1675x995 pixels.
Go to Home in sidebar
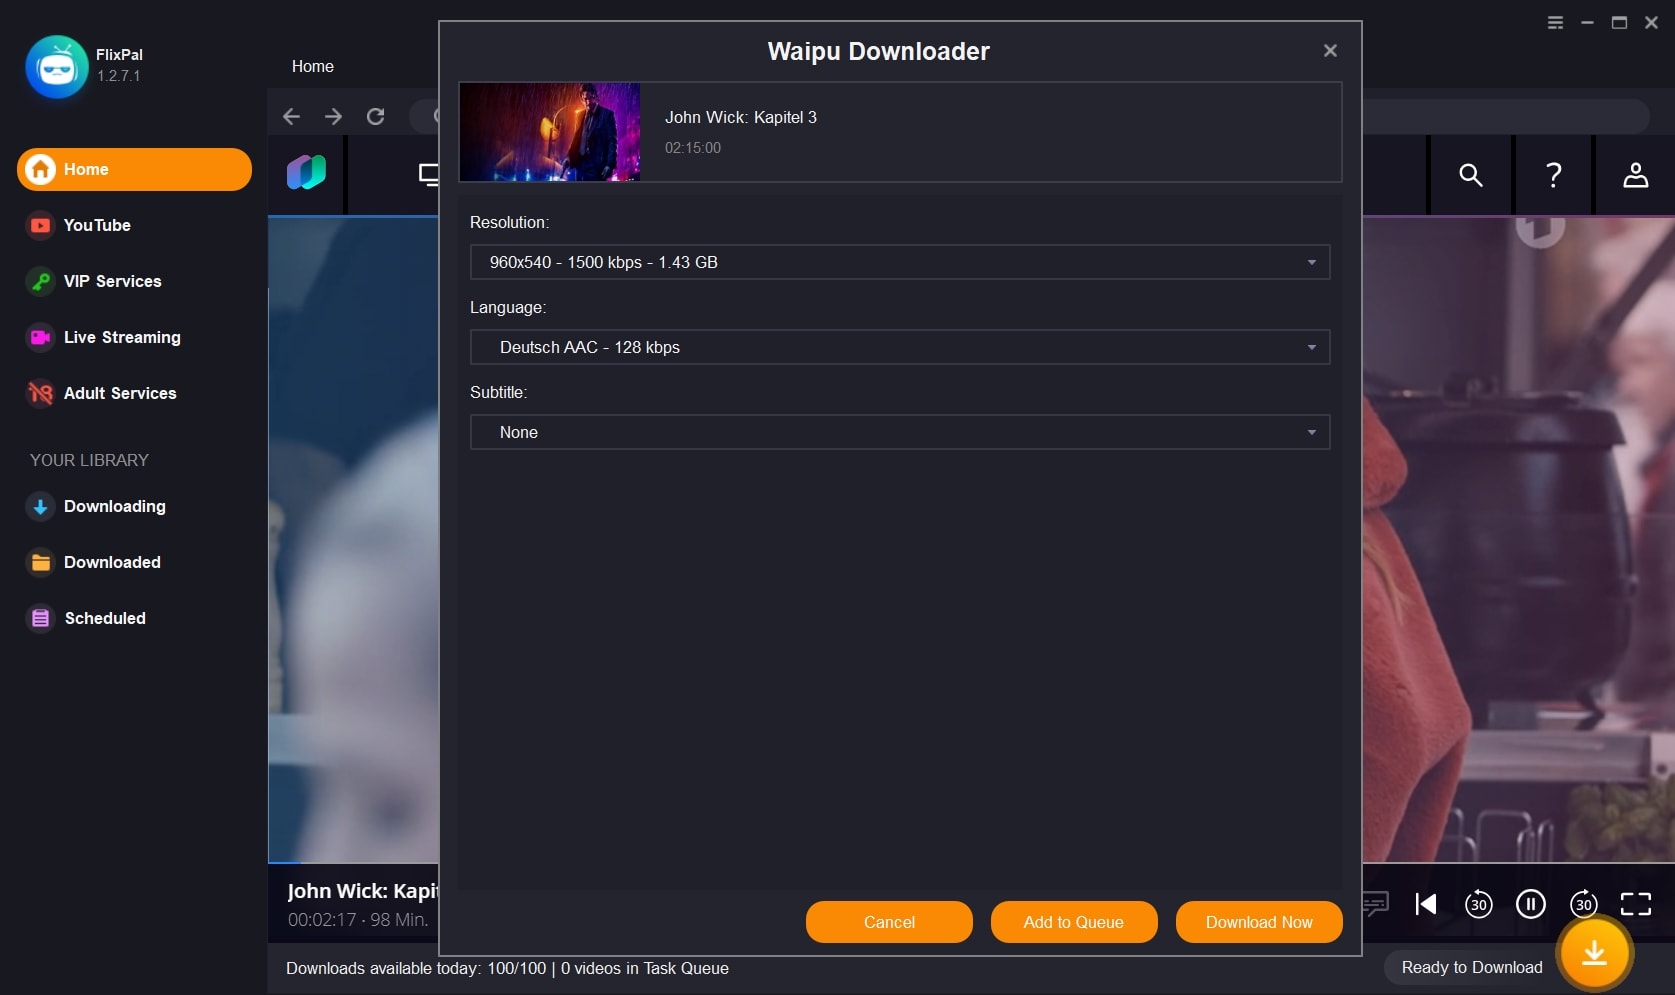pyautogui.click(x=134, y=169)
